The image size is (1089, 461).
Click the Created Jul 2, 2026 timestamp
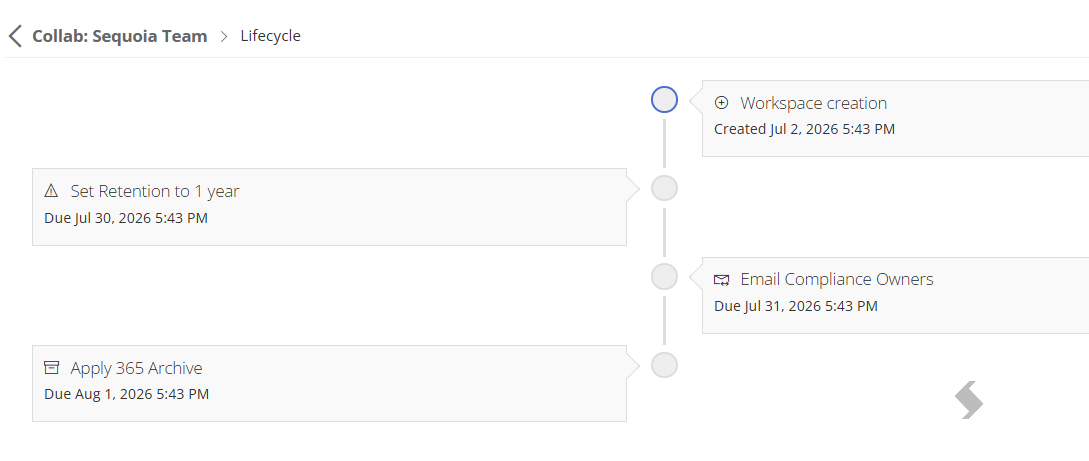pos(804,129)
